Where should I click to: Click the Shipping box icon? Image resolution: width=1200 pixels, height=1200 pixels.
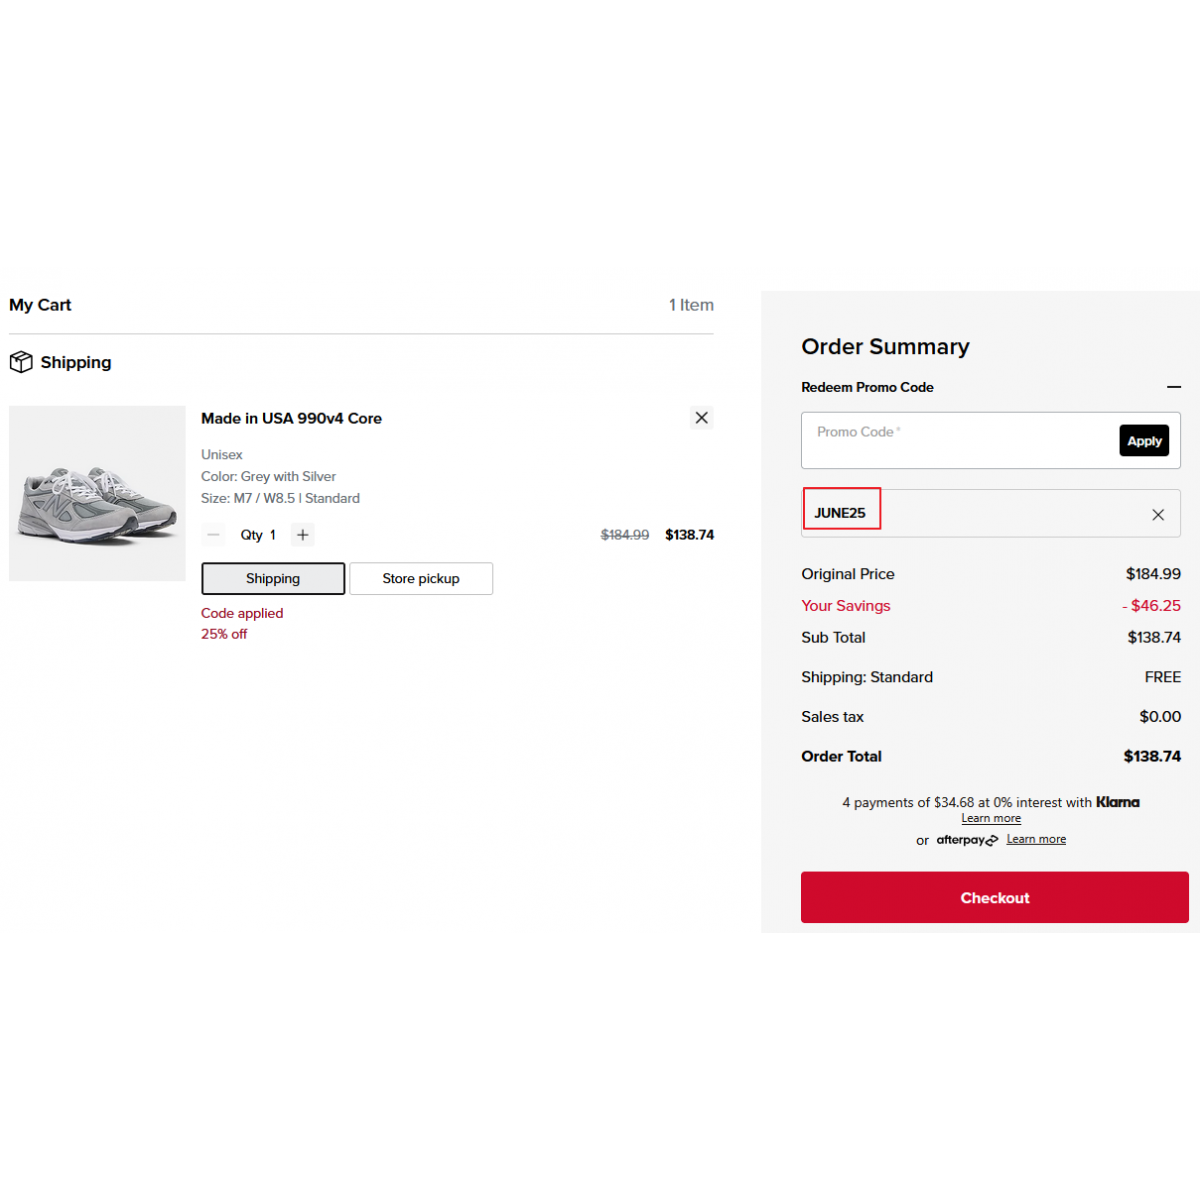click(21, 362)
